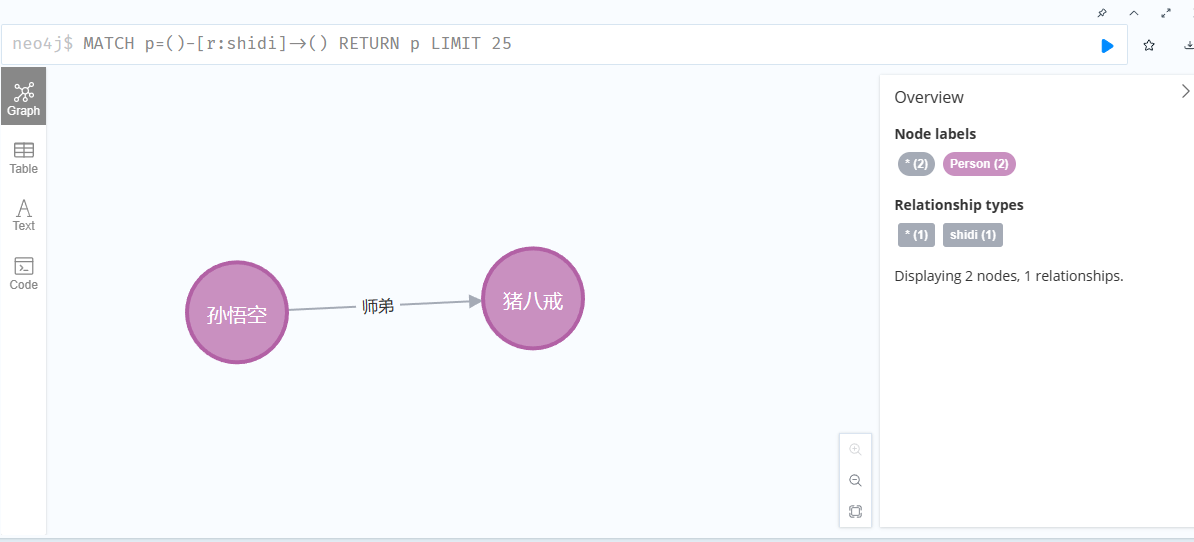Save query to favorites with star icon
The height and width of the screenshot is (542, 1194).
[x=1149, y=46]
